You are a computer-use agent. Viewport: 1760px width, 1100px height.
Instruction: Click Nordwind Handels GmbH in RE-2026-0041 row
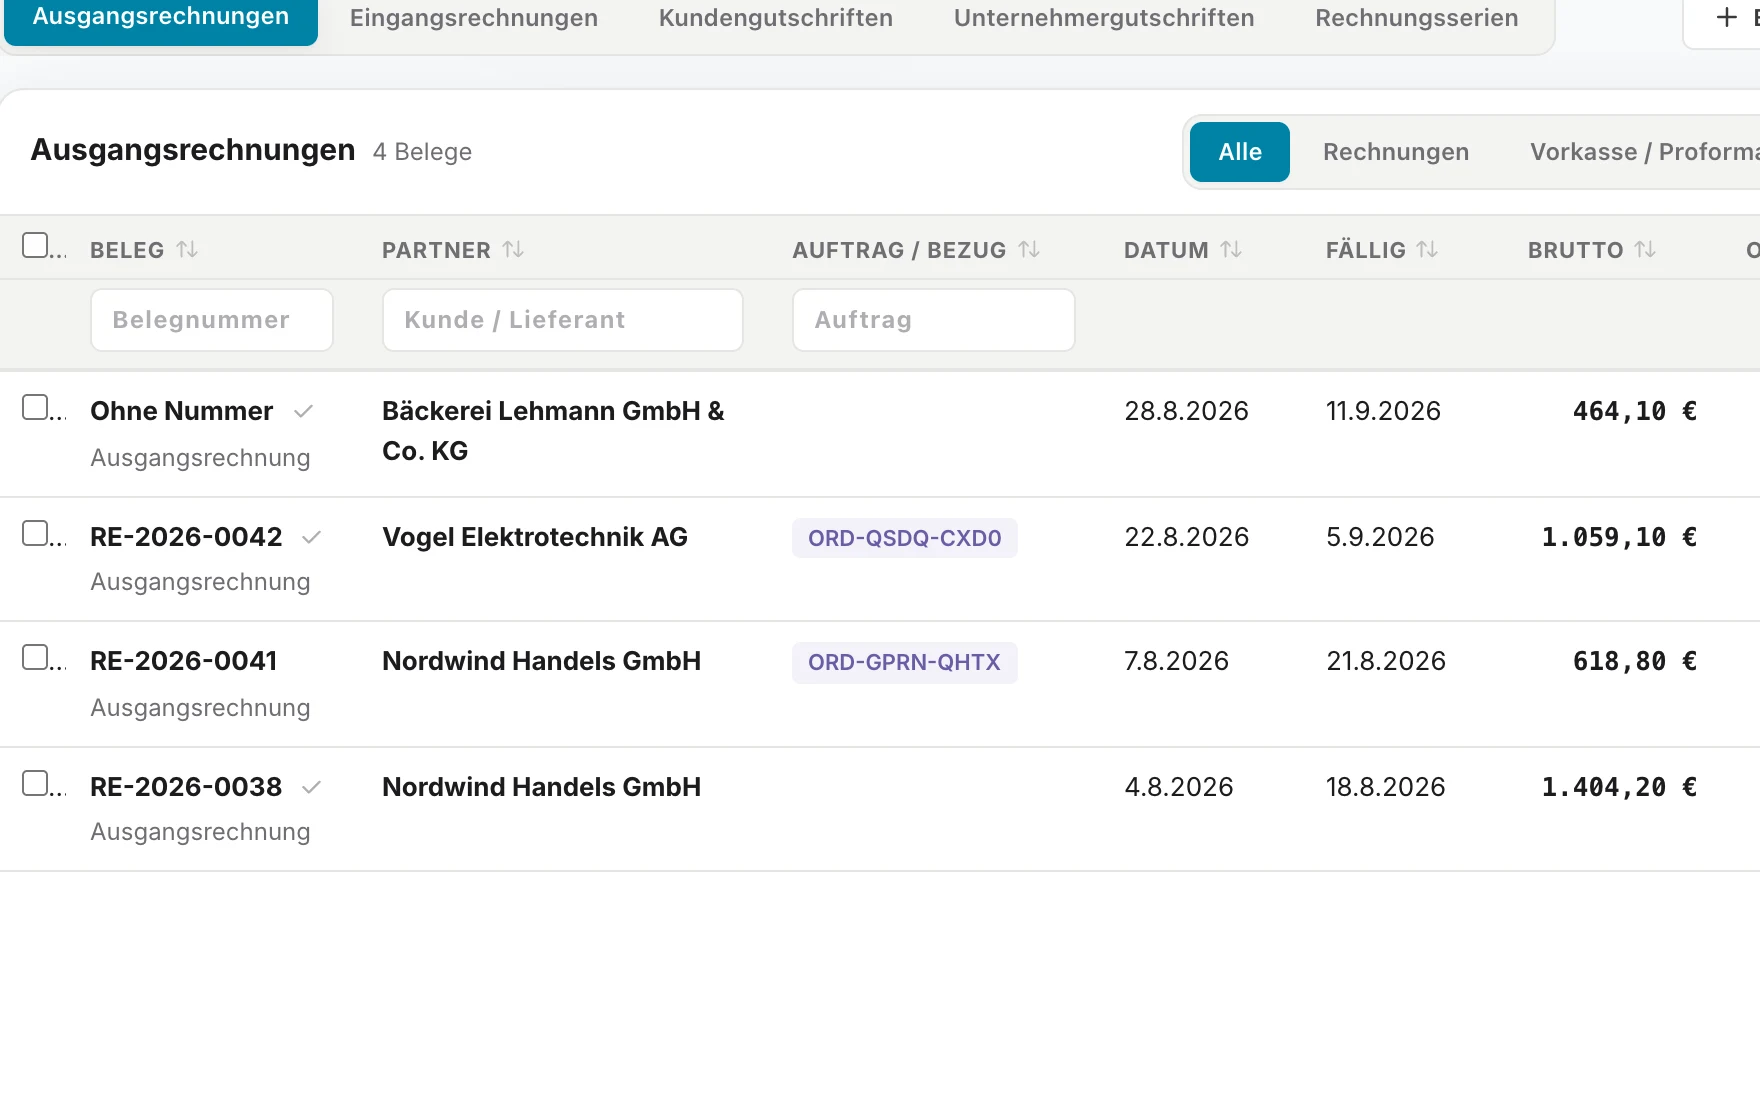pos(541,661)
